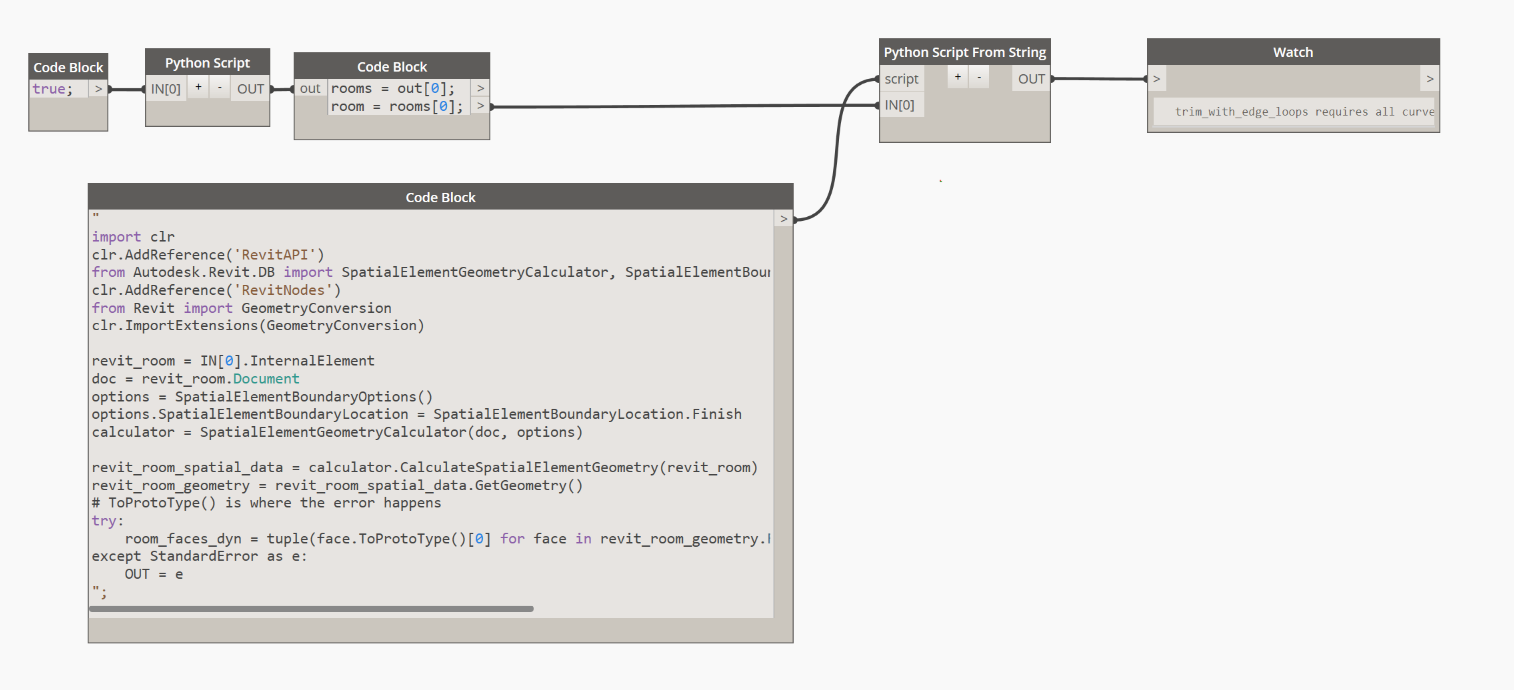Image resolution: width=1514 pixels, height=690 pixels.
Task: Click the input port of the Watch node
Action: [x=1156, y=78]
